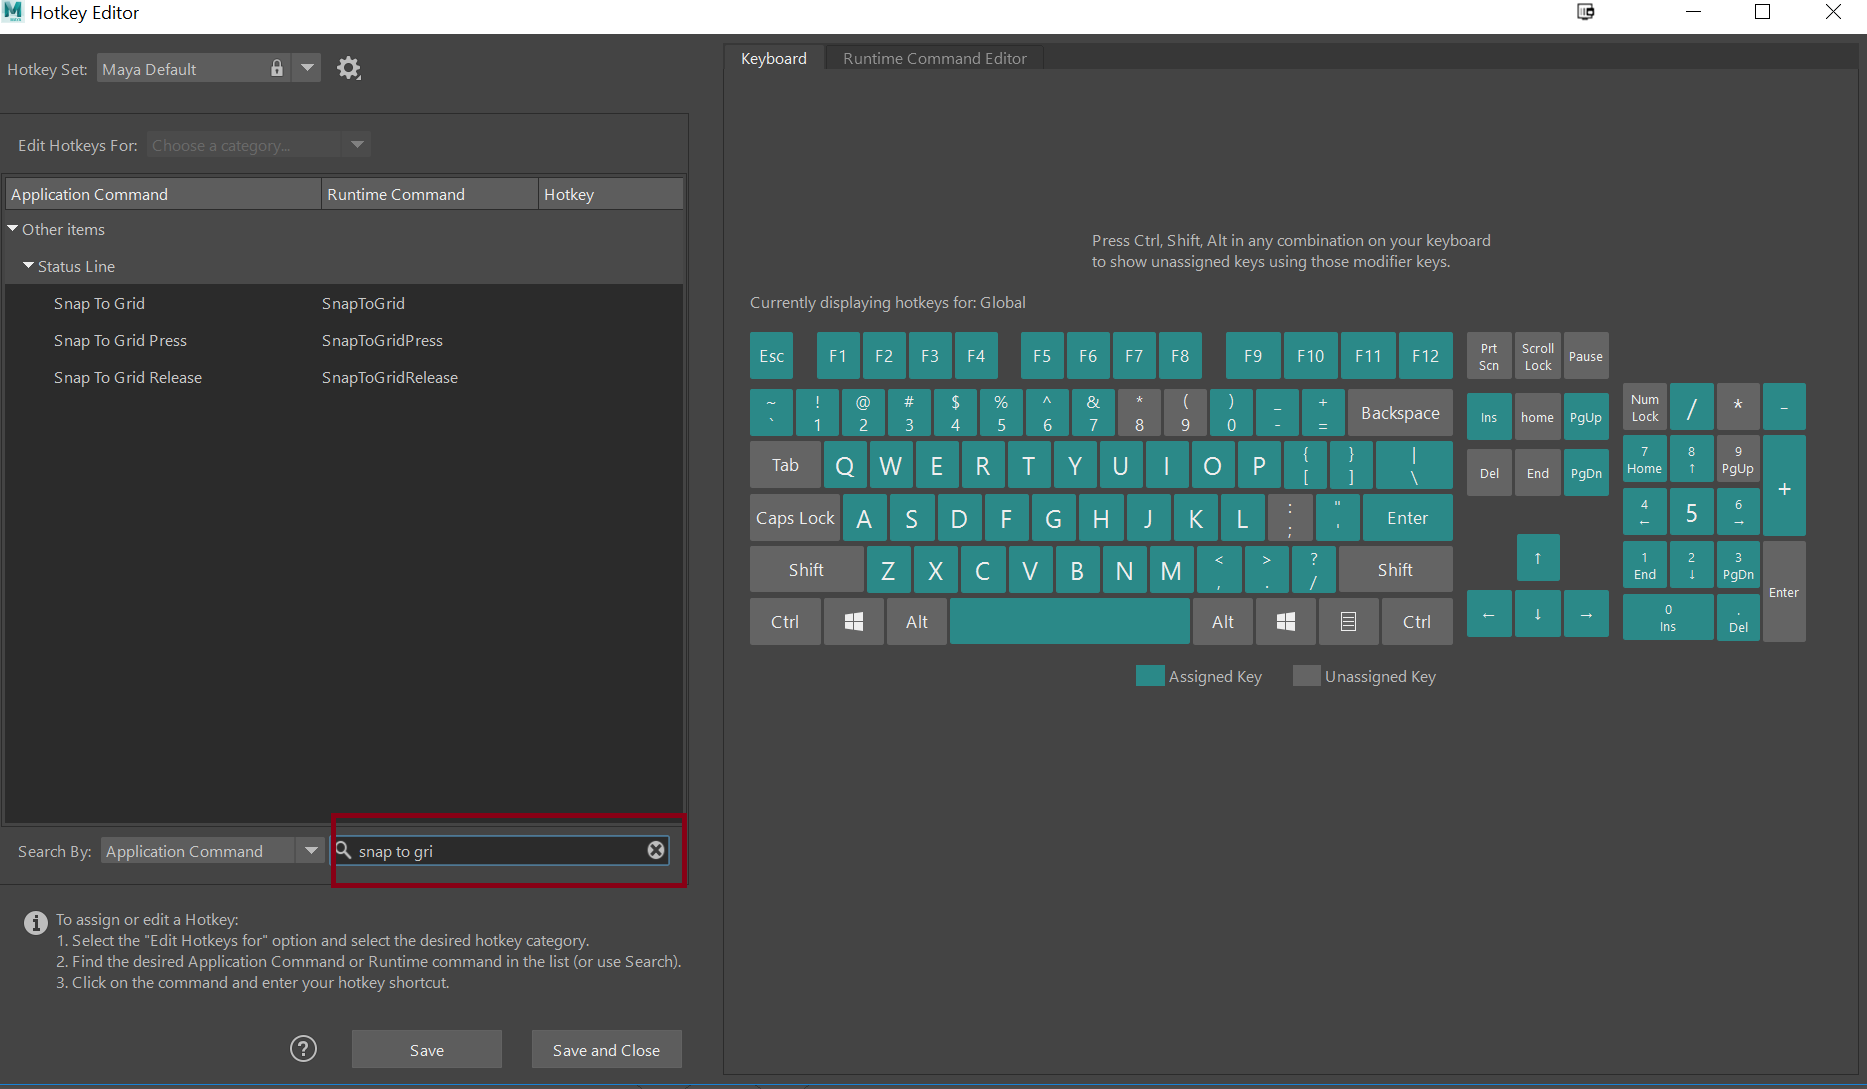Clear the search text using the X icon
This screenshot has width=1867, height=1089.
click(x=656, y=850)
